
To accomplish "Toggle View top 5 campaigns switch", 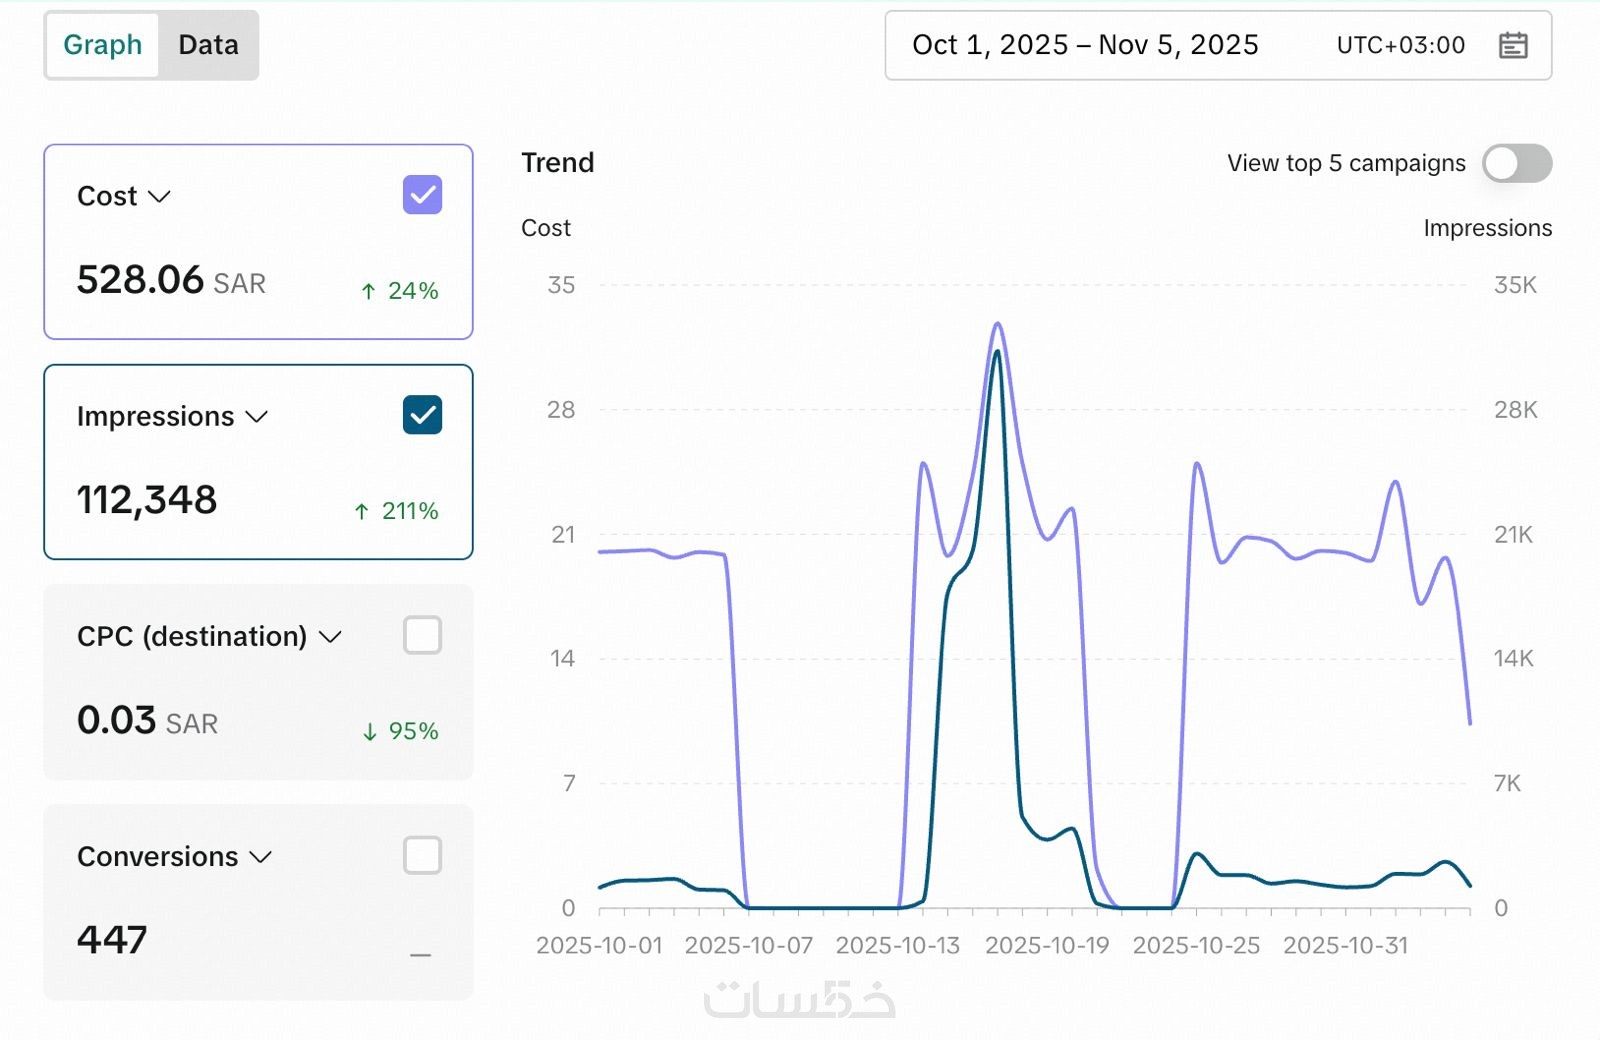I will [1516, 163].
